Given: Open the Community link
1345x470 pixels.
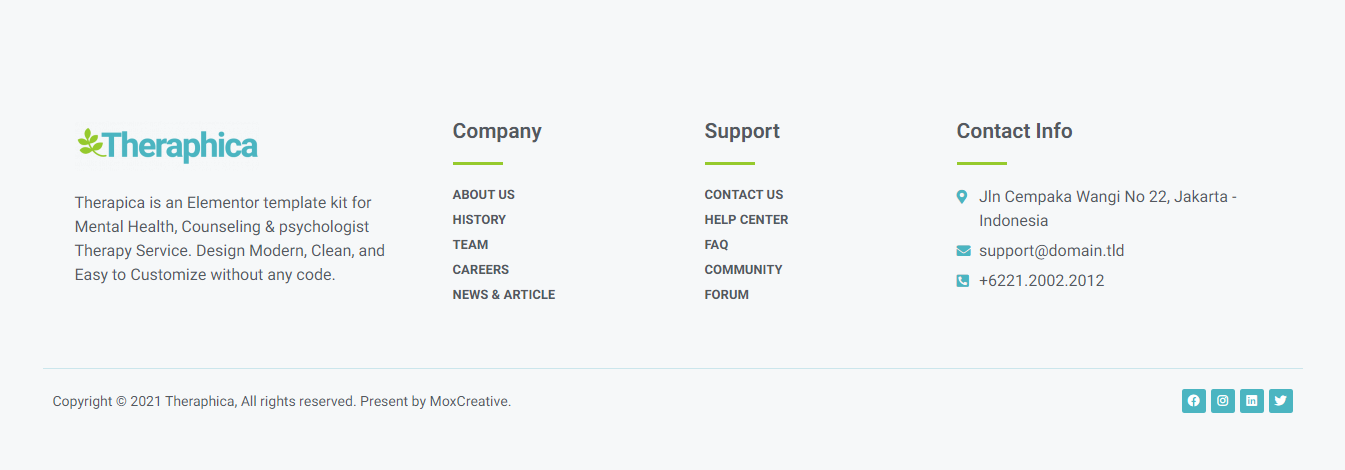Looking at the screenshot, I should point(743,270).
